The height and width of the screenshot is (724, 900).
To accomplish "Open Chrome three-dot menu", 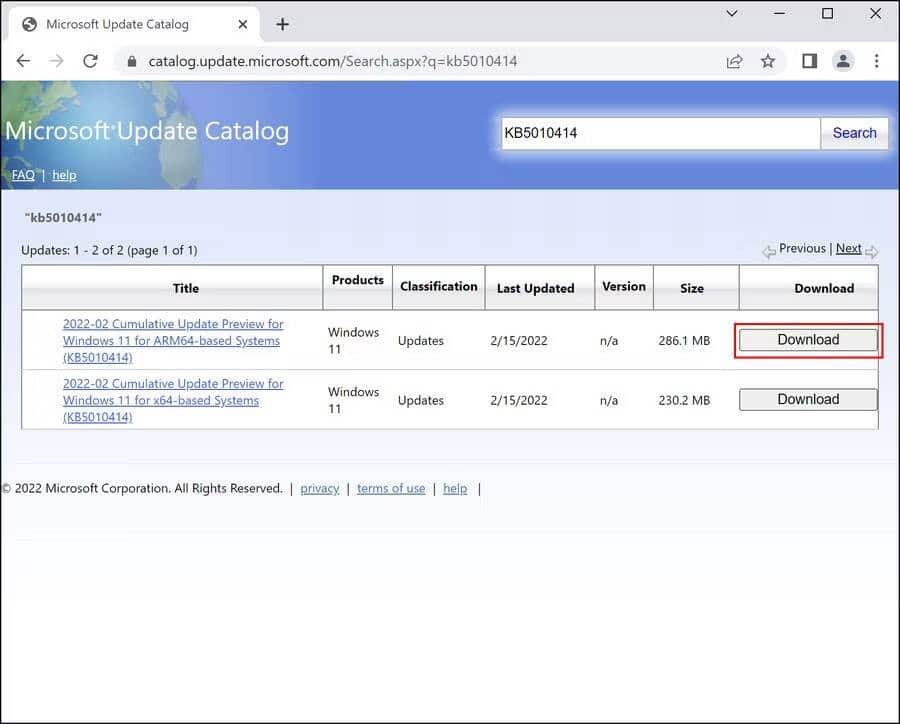I will tap(877, 61).
